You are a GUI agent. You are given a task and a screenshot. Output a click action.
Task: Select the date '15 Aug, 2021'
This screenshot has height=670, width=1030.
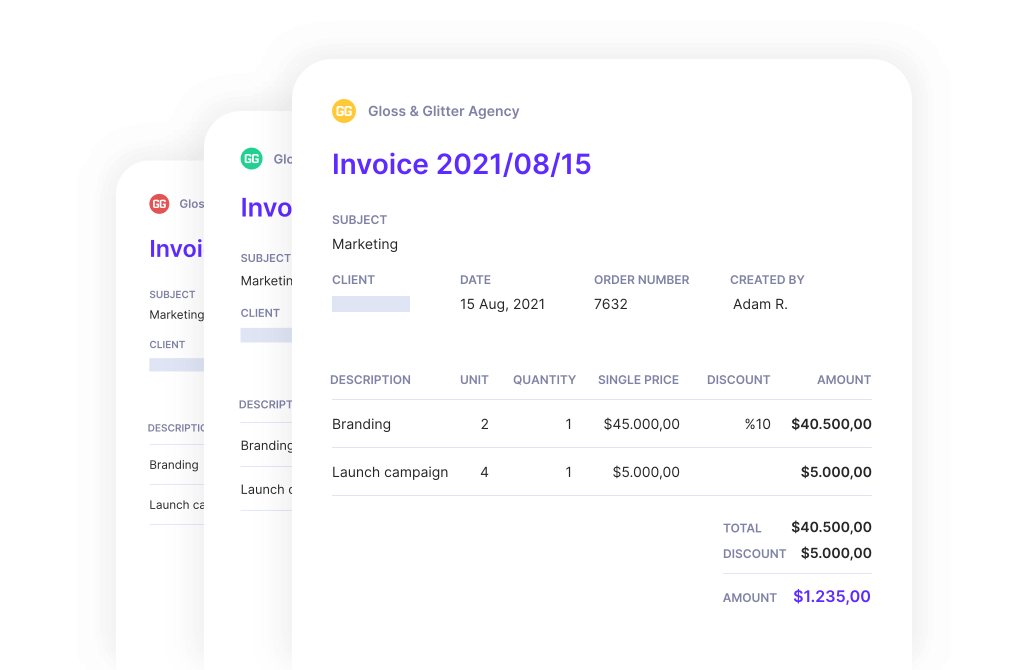503,304
